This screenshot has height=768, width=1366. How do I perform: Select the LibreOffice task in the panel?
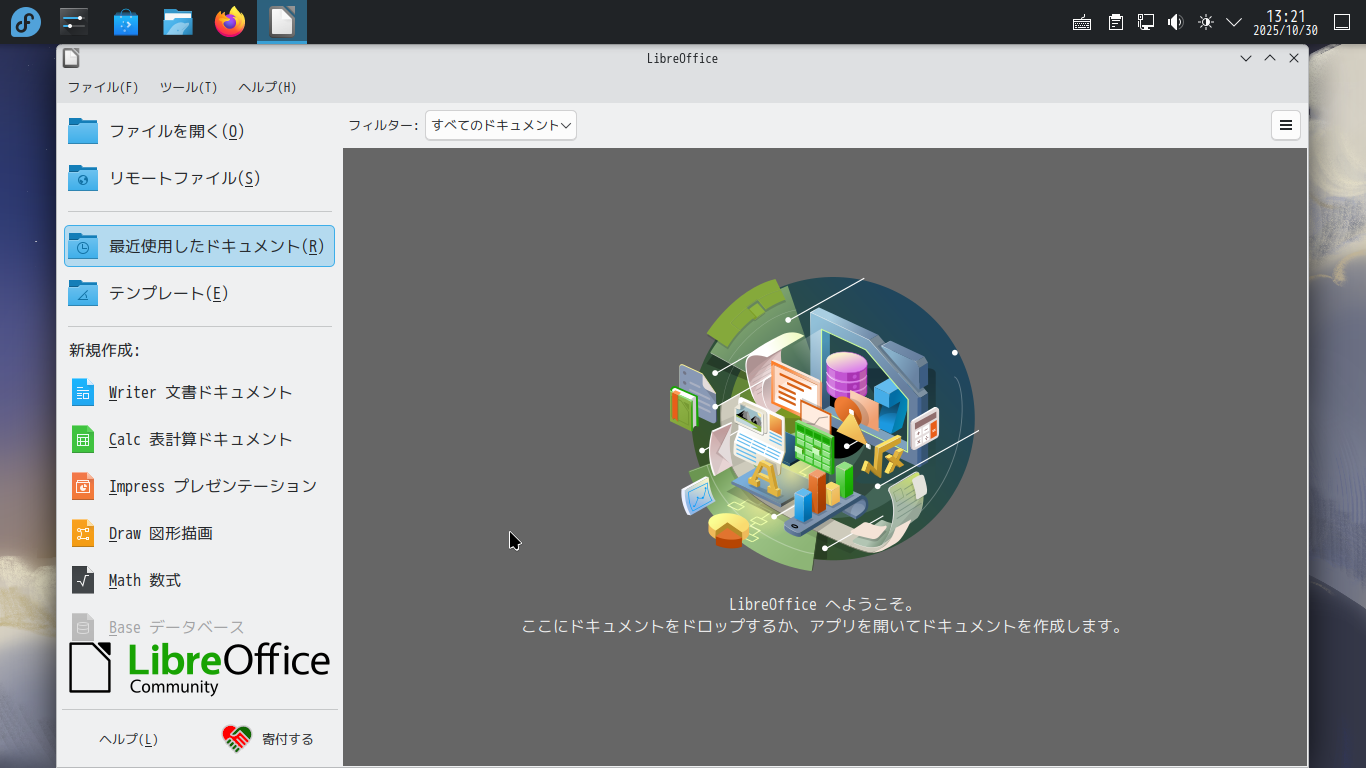tap(282, 22)
